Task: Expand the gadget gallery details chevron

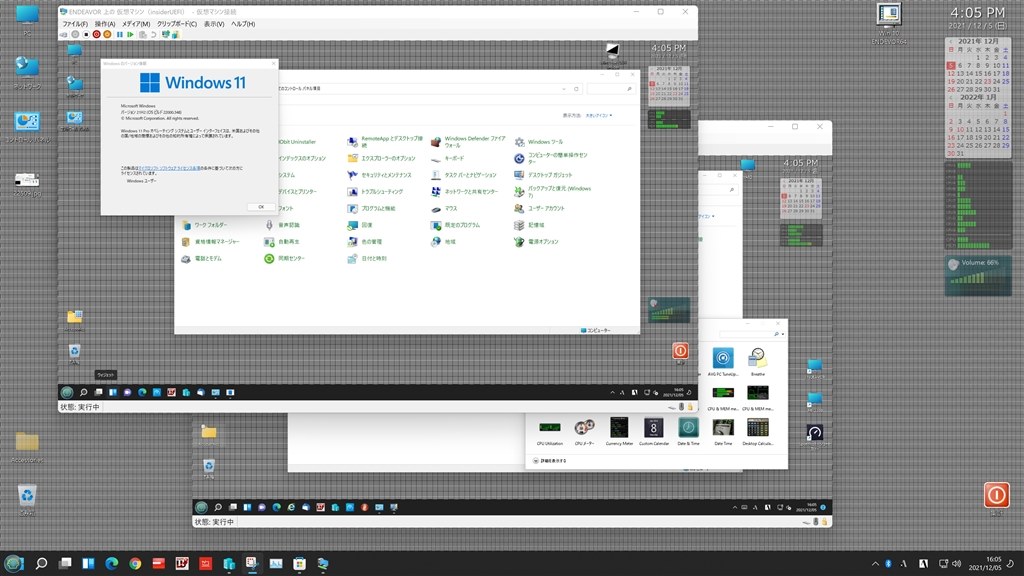Action: (536, 460)
